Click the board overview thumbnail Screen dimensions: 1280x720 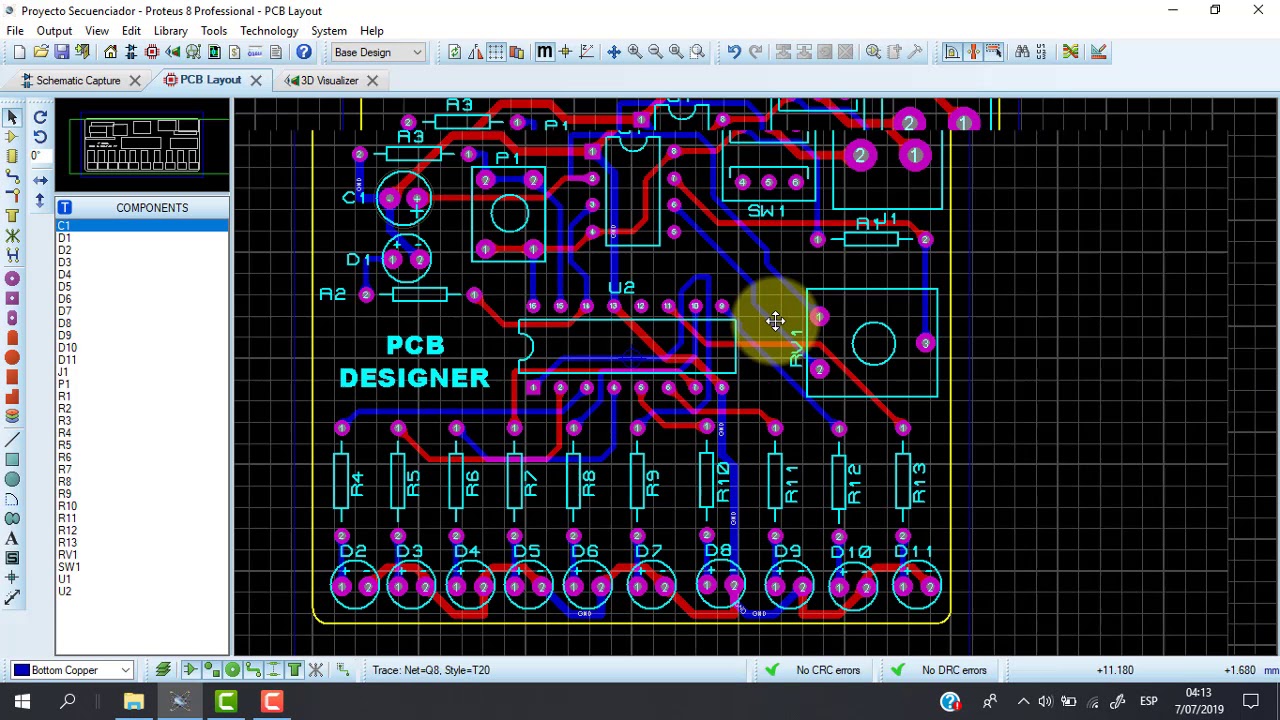pos(142,146)
